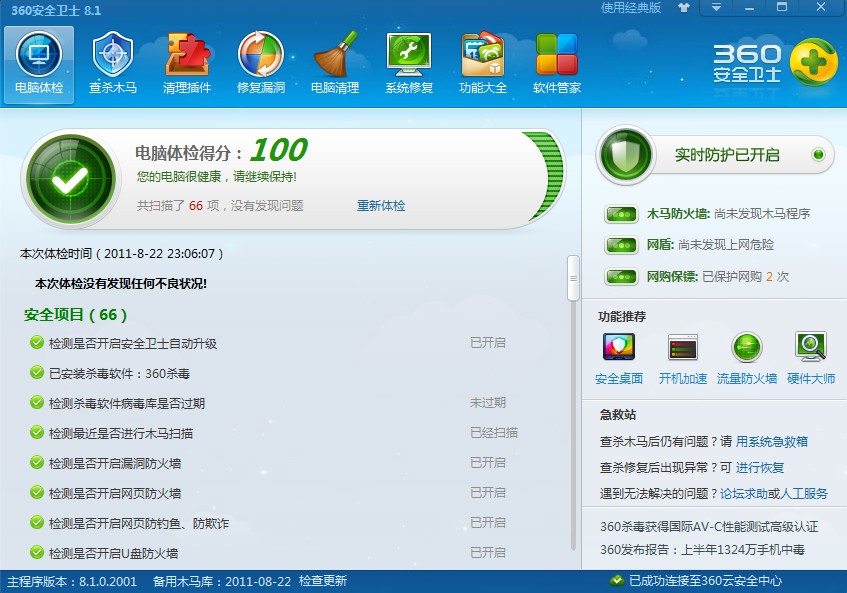Open the 系统修复 system repair monitor icon
The width and height of the screenshot is (847, 593).
pyautogui.click(x=409, y=54)
